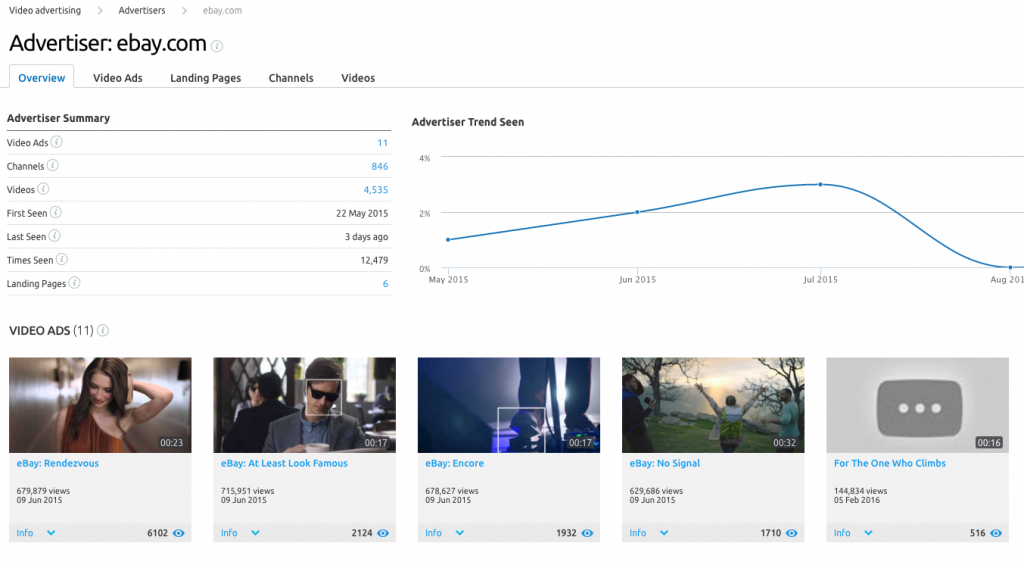
Task: Click Aug 2015 data point on trend chart
Action: pyautogui.click(x=1010, y=267)
